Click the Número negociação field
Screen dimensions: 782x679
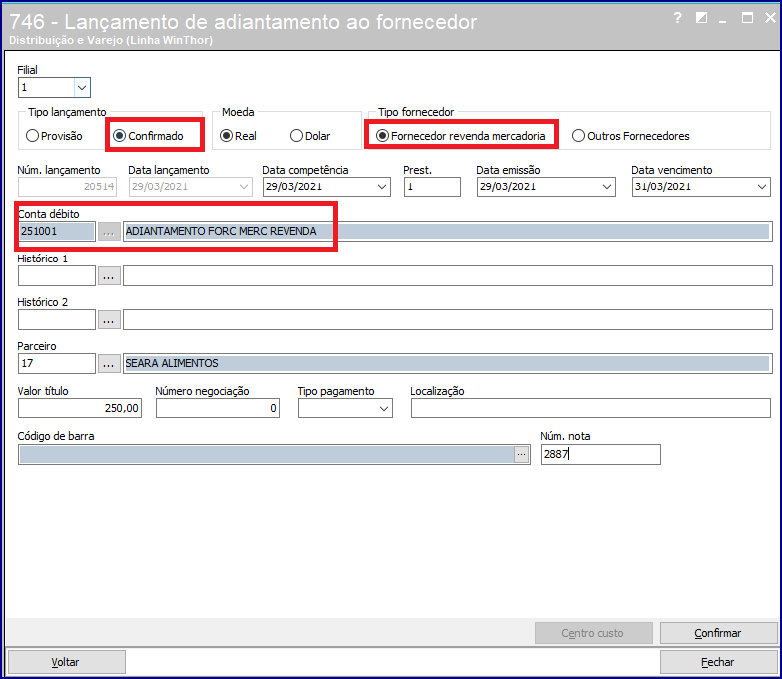217,408
